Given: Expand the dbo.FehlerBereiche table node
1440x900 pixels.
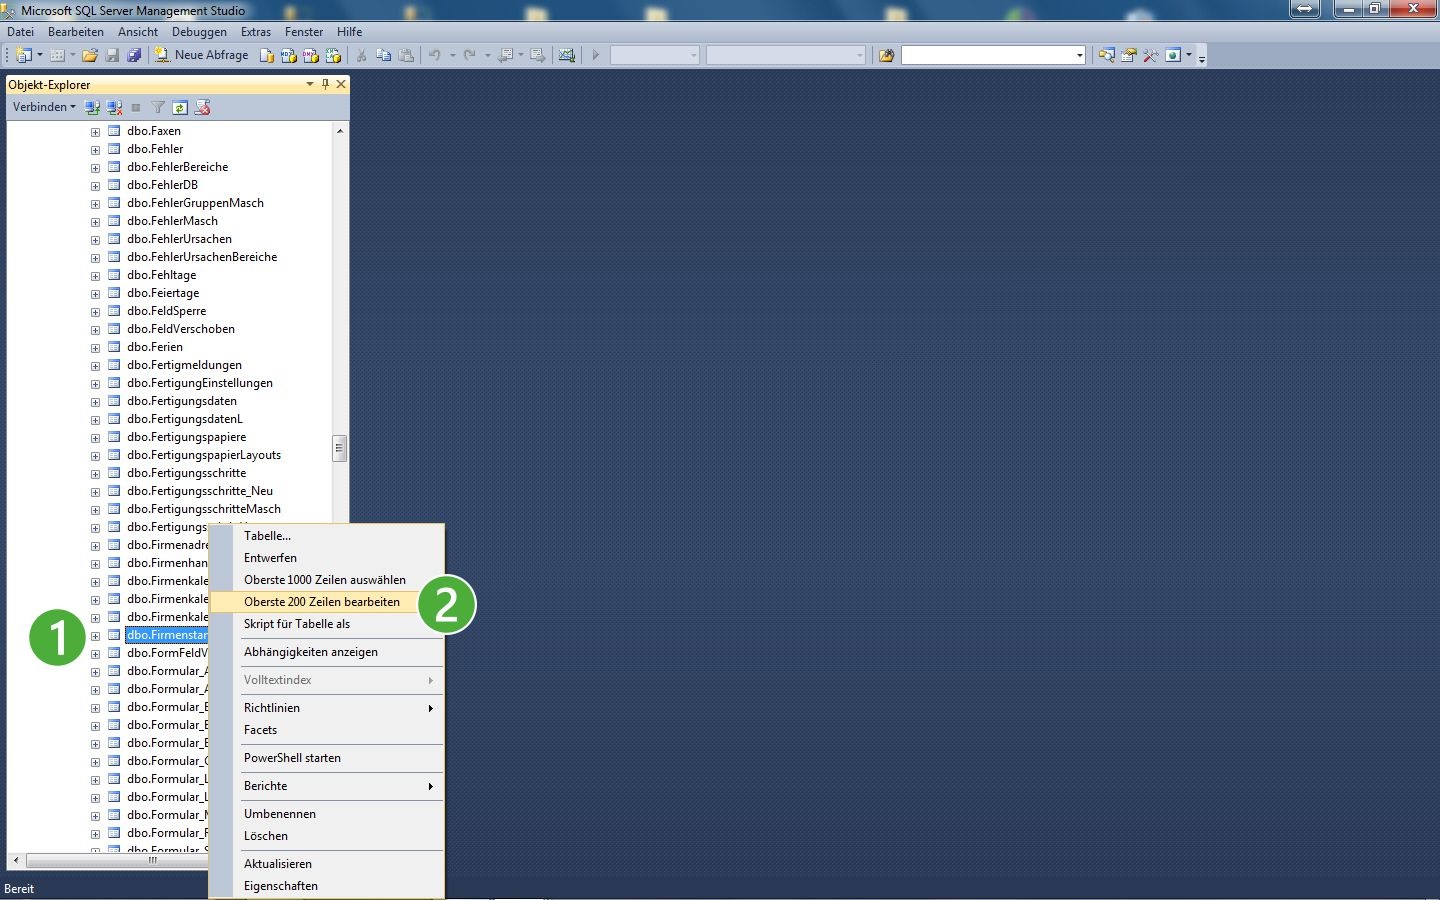Looking at the screenshot, I should coord(95,168).
